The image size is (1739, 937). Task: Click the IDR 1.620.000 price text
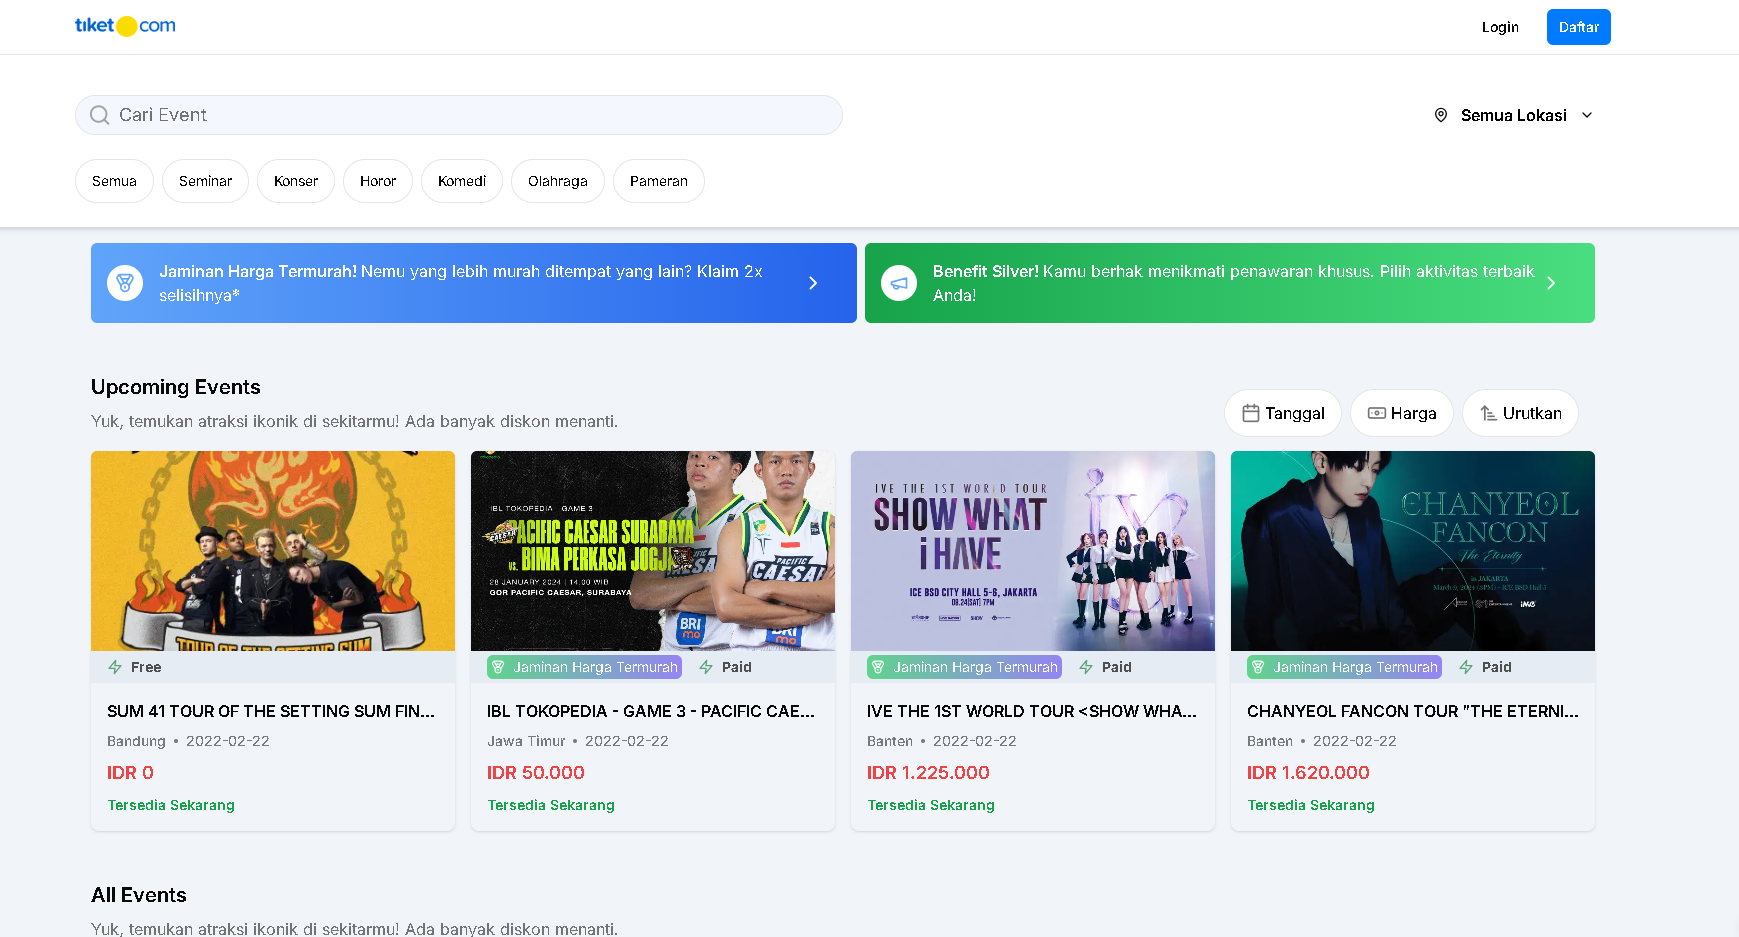pos(1308,773)
